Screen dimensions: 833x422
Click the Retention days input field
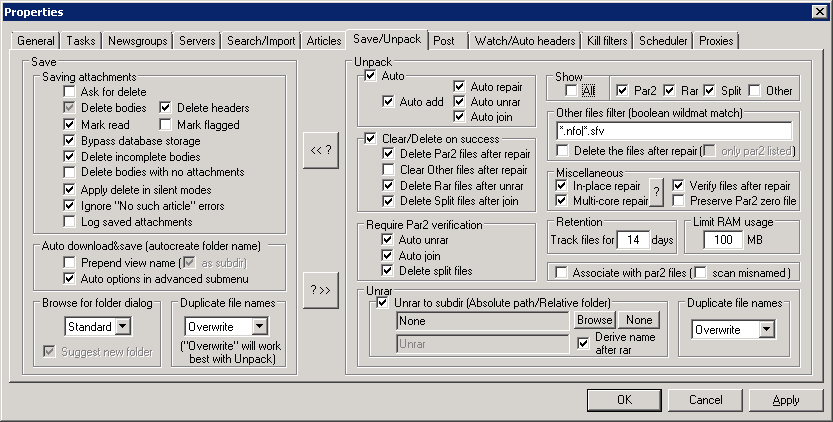631,240
